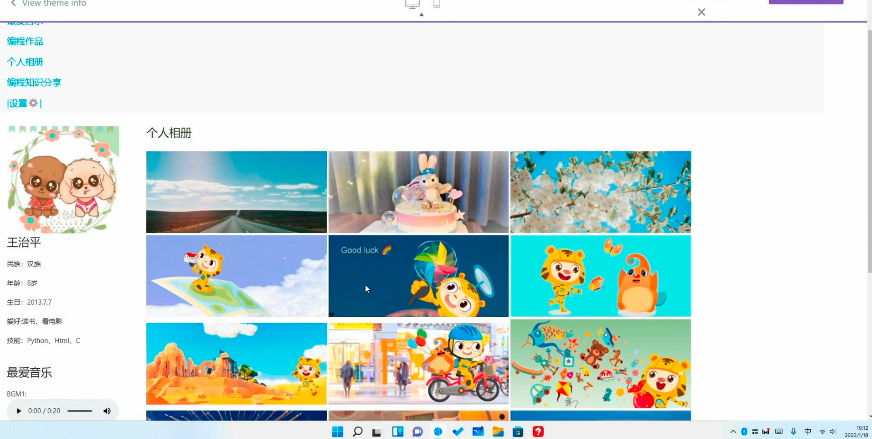Open Microsoft Store on taskbar
The height and width of the screenshot is (439, 872).
518,432
